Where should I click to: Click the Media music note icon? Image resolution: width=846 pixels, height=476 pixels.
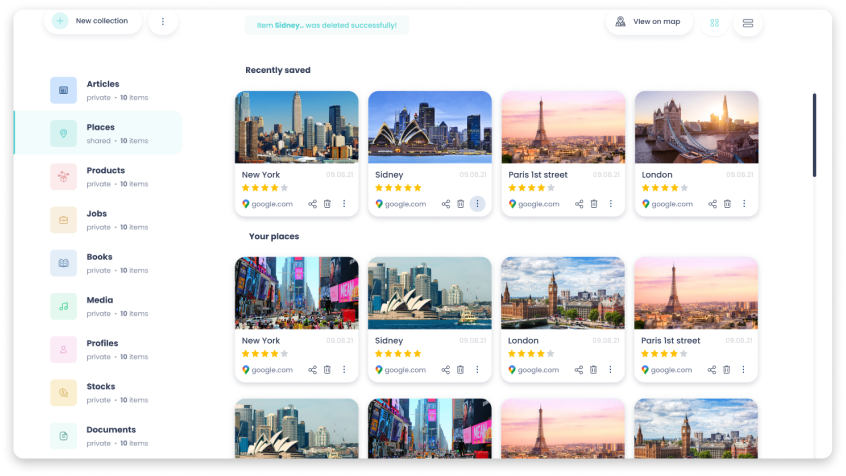[64, 306]
